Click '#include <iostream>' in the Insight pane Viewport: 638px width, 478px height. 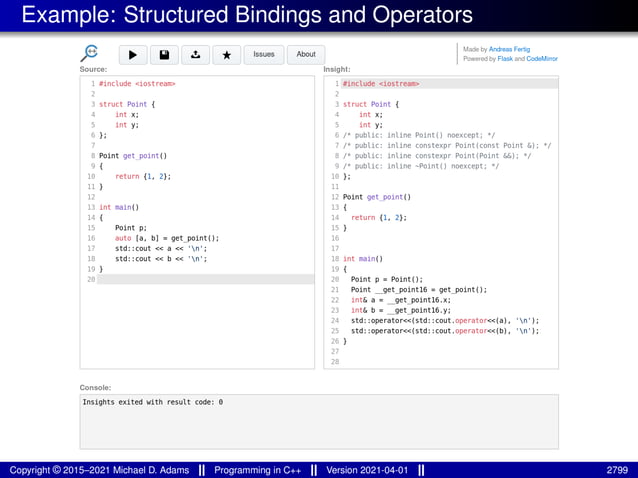tap(381, 83)
